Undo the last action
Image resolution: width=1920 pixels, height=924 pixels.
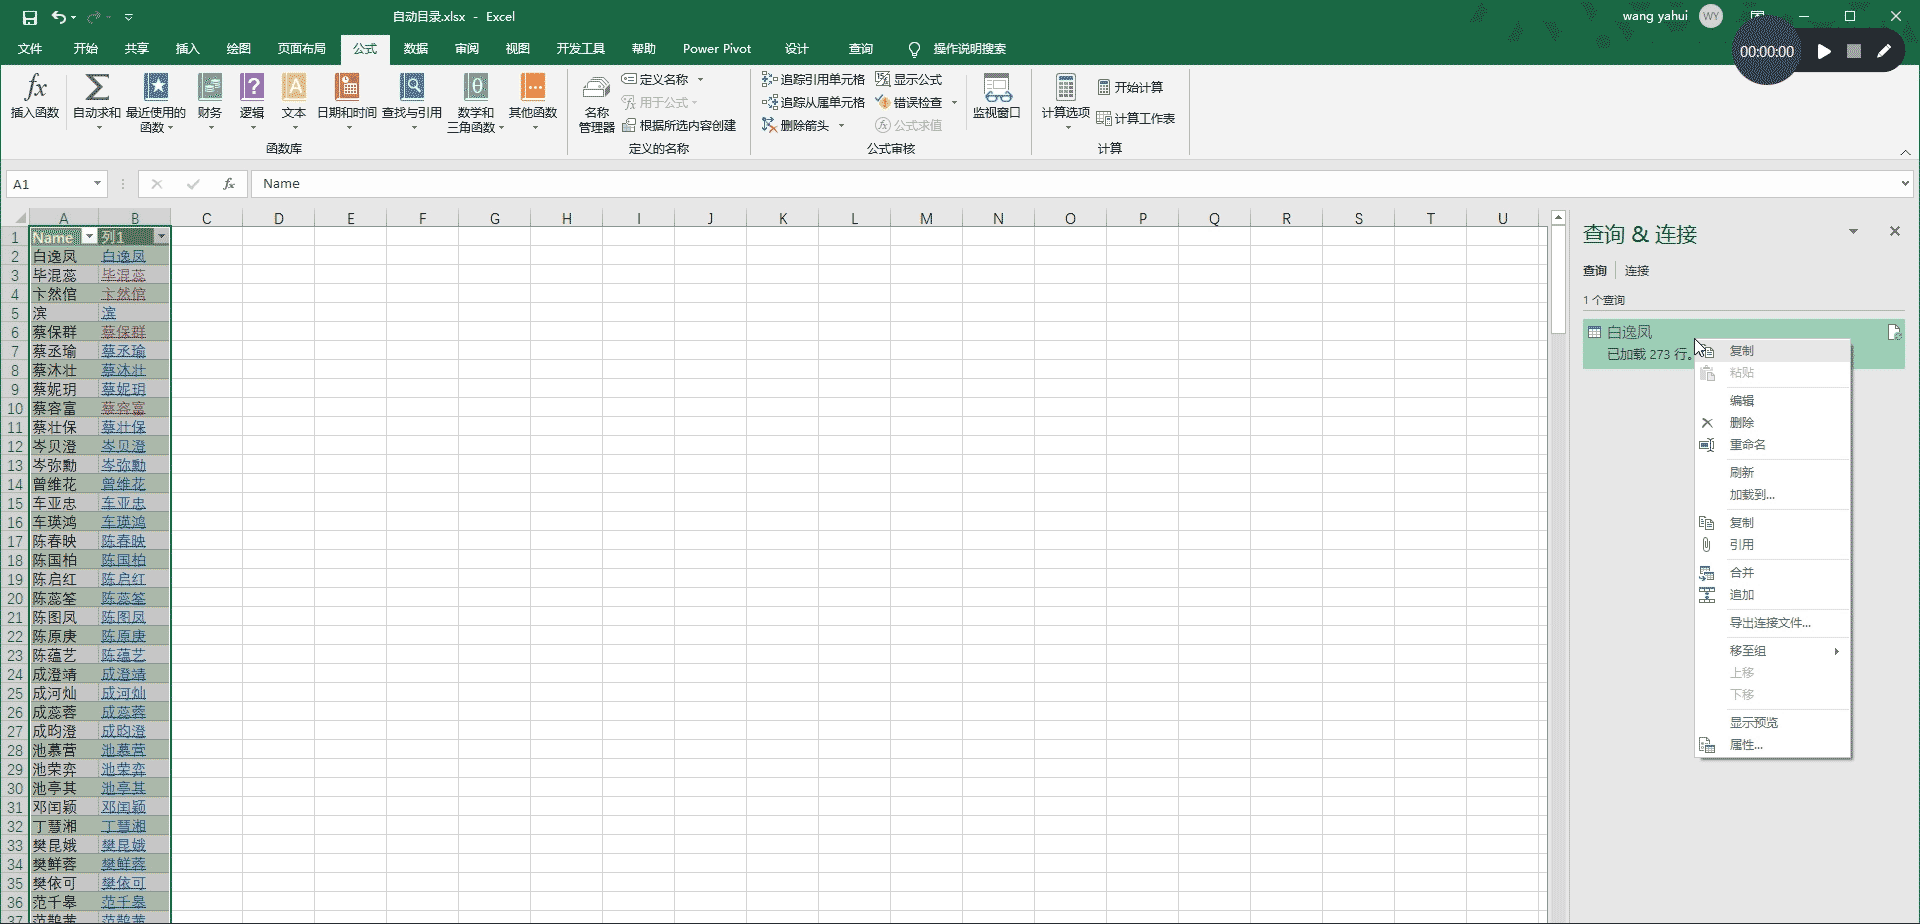pos(59,17)
